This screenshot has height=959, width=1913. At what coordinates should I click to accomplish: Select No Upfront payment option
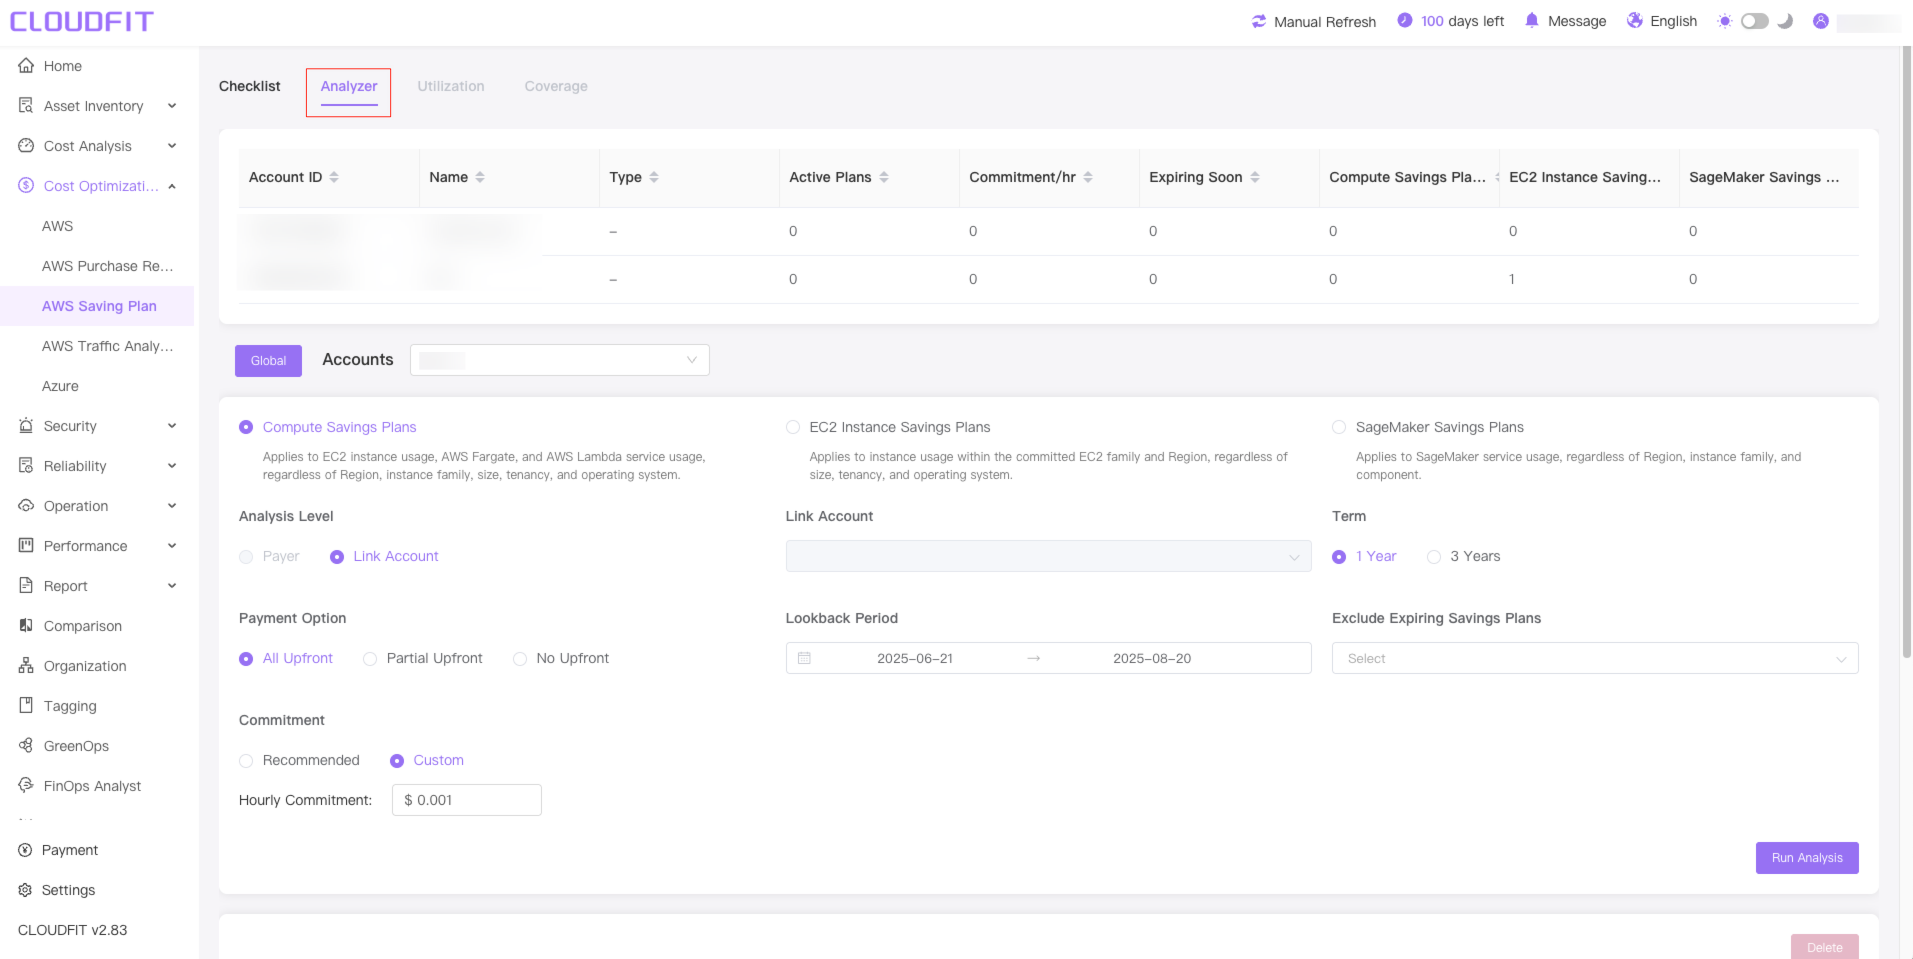coord(520,659)
